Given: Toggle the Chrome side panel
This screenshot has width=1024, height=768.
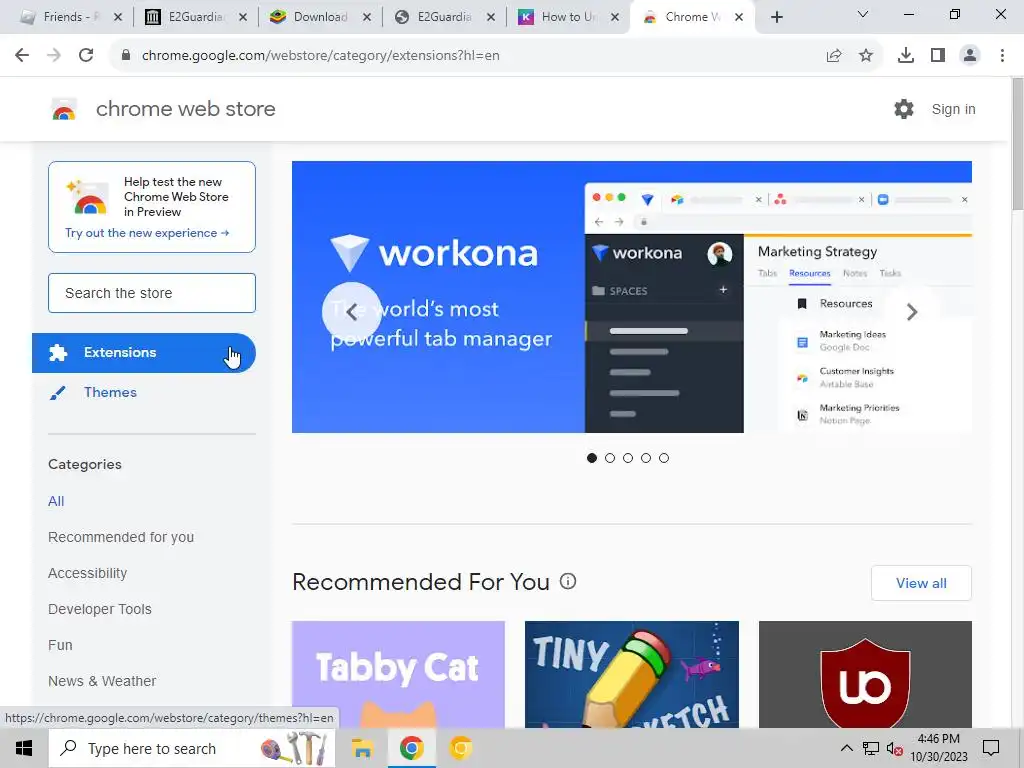Looking at the screenshot, I should tap(938, 56).
